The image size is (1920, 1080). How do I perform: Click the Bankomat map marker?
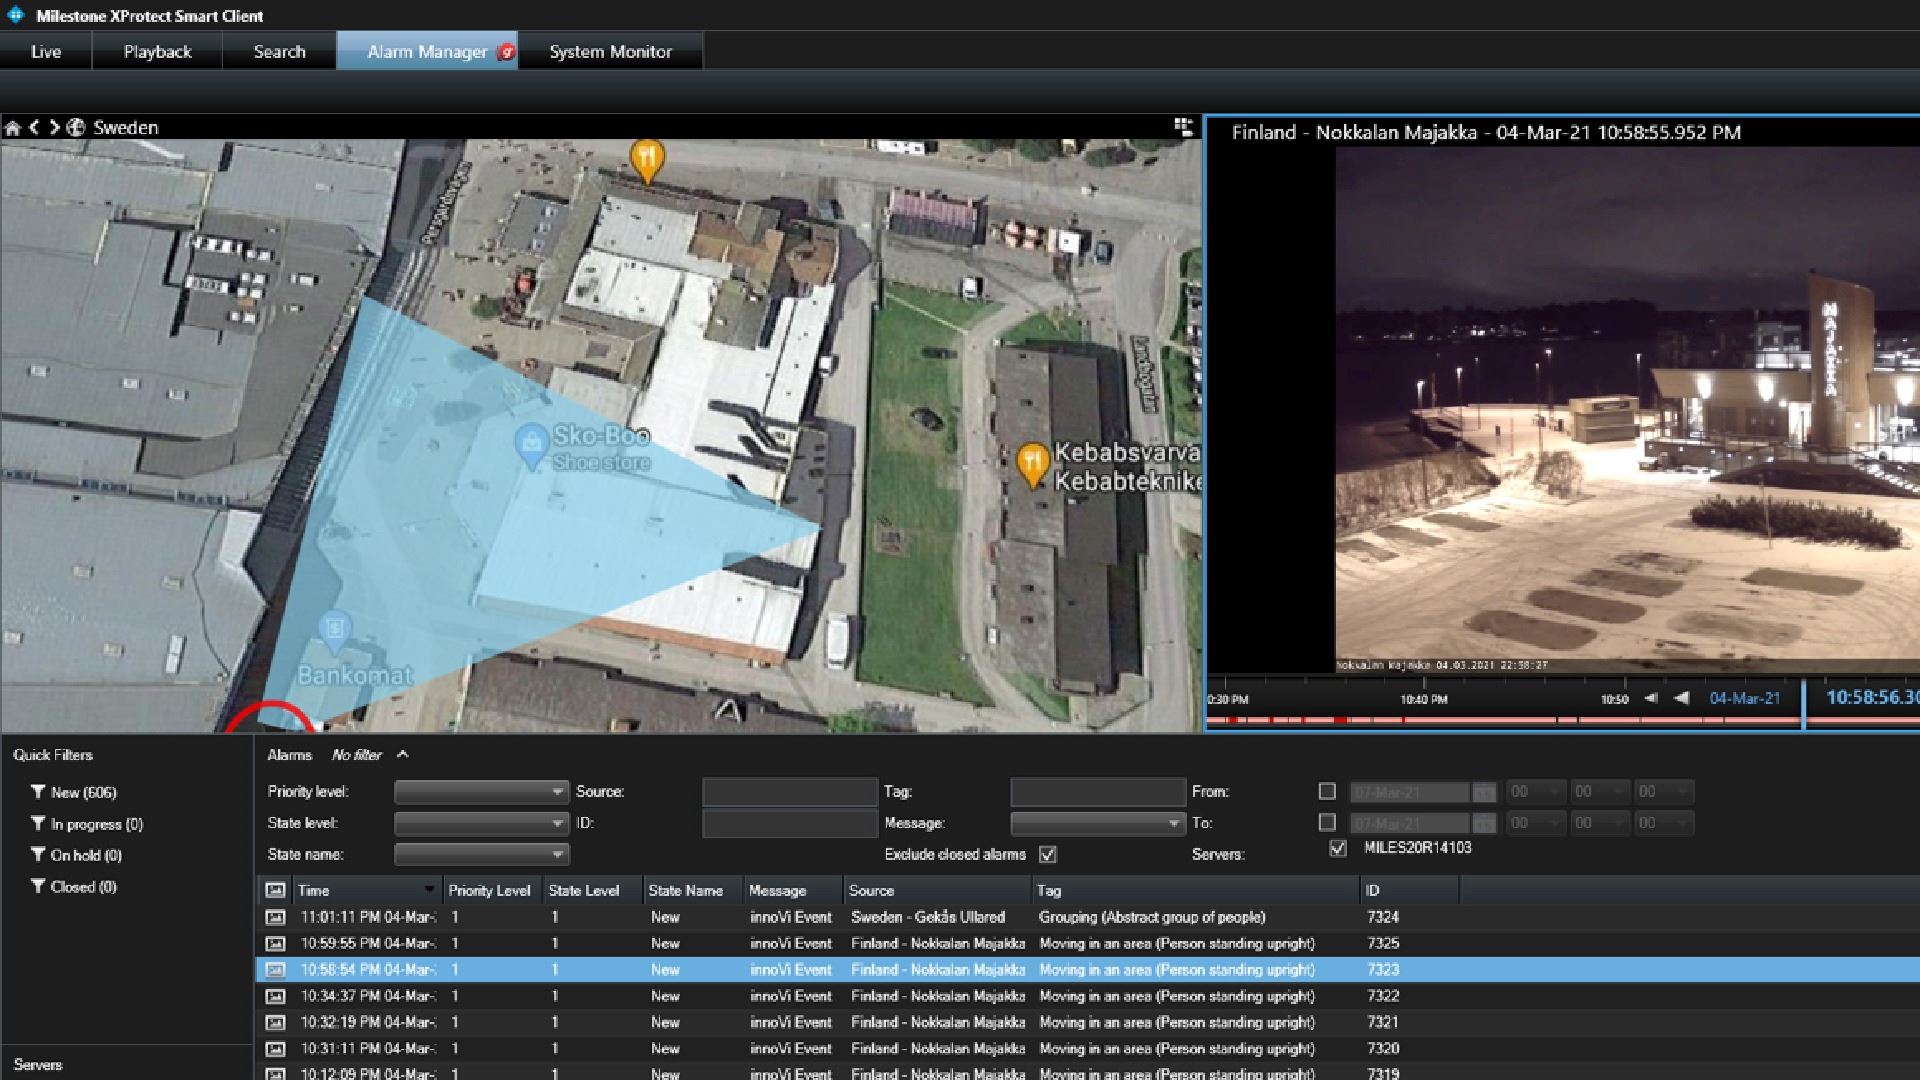click(336, 632)
